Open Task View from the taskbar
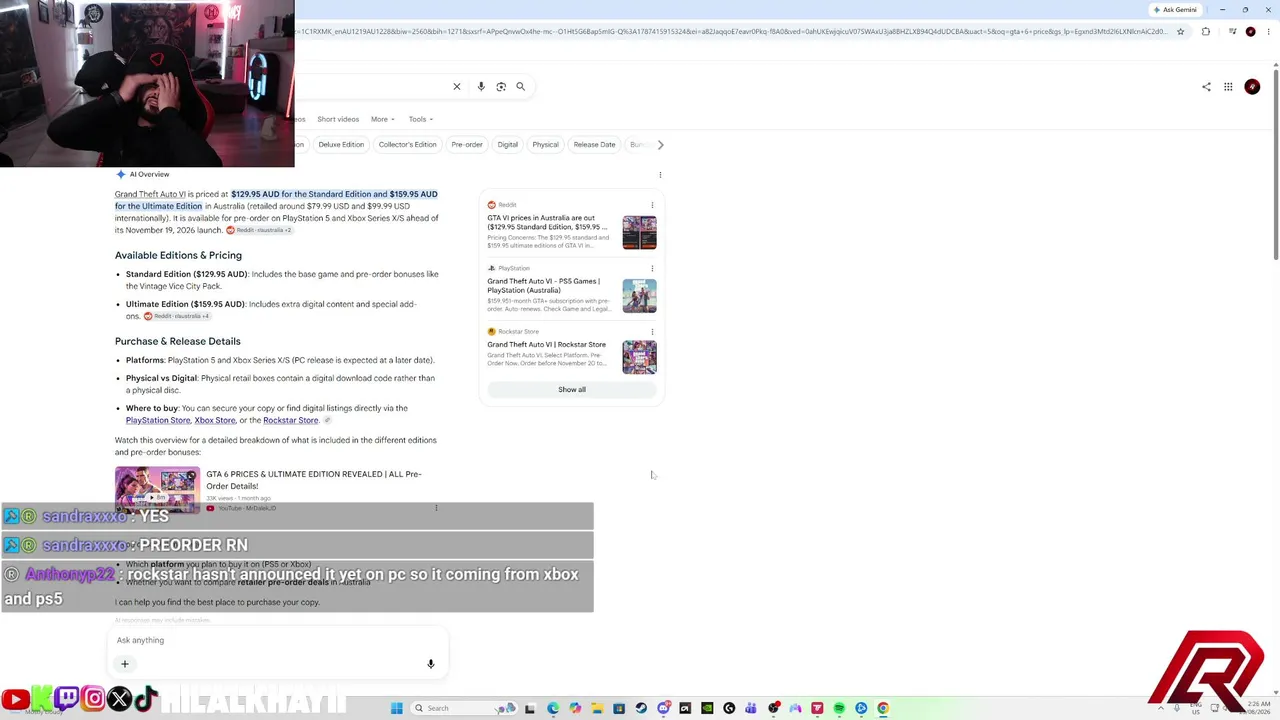Viewport: 1280px width, 720px height. 529,708
